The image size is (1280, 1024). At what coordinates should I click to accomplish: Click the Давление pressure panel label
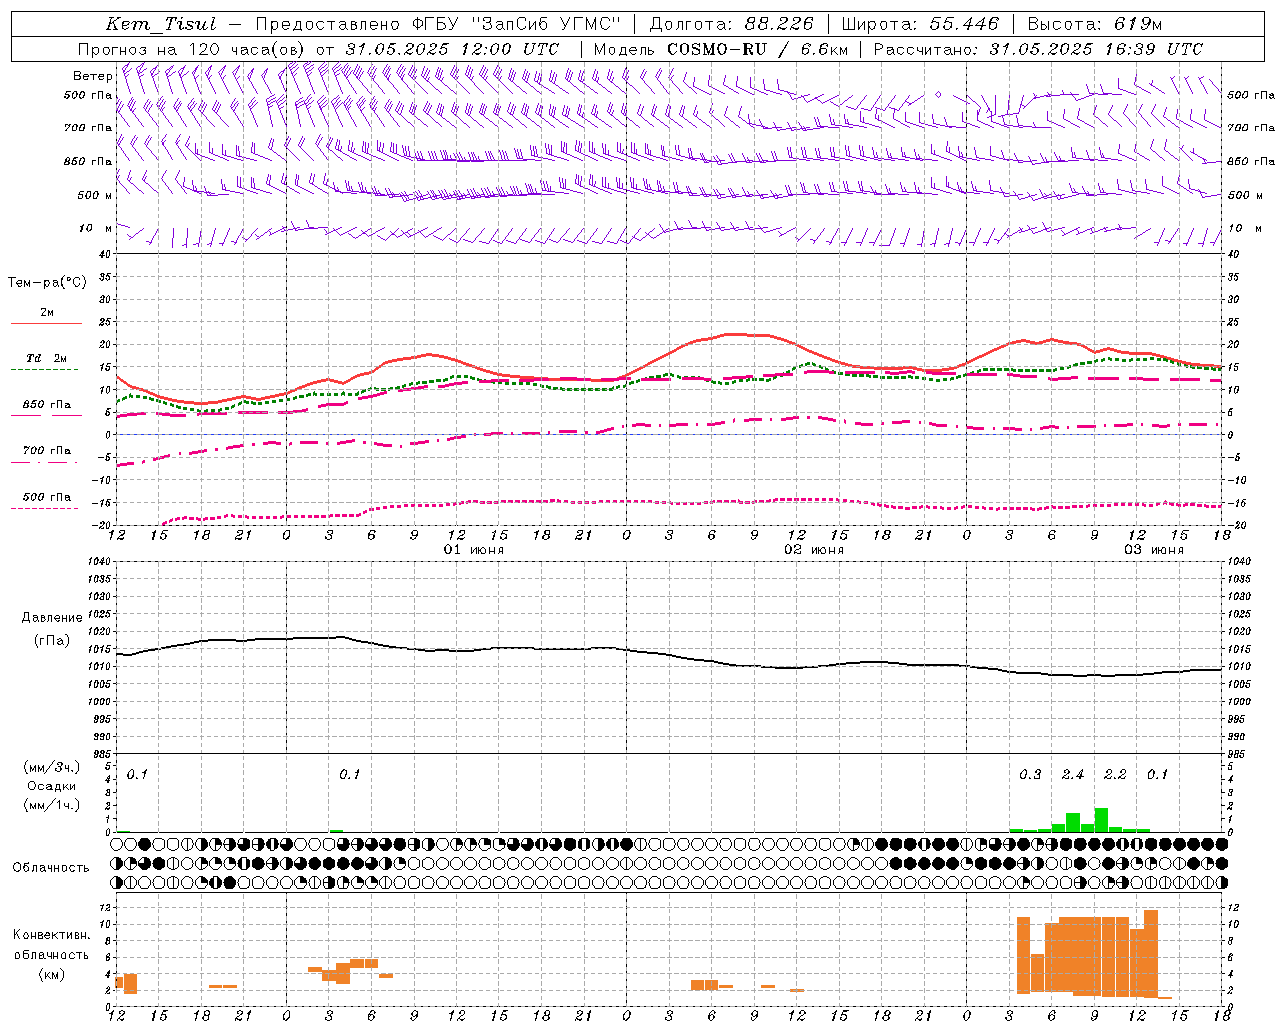pyautogui.click(x=52, y=618)
